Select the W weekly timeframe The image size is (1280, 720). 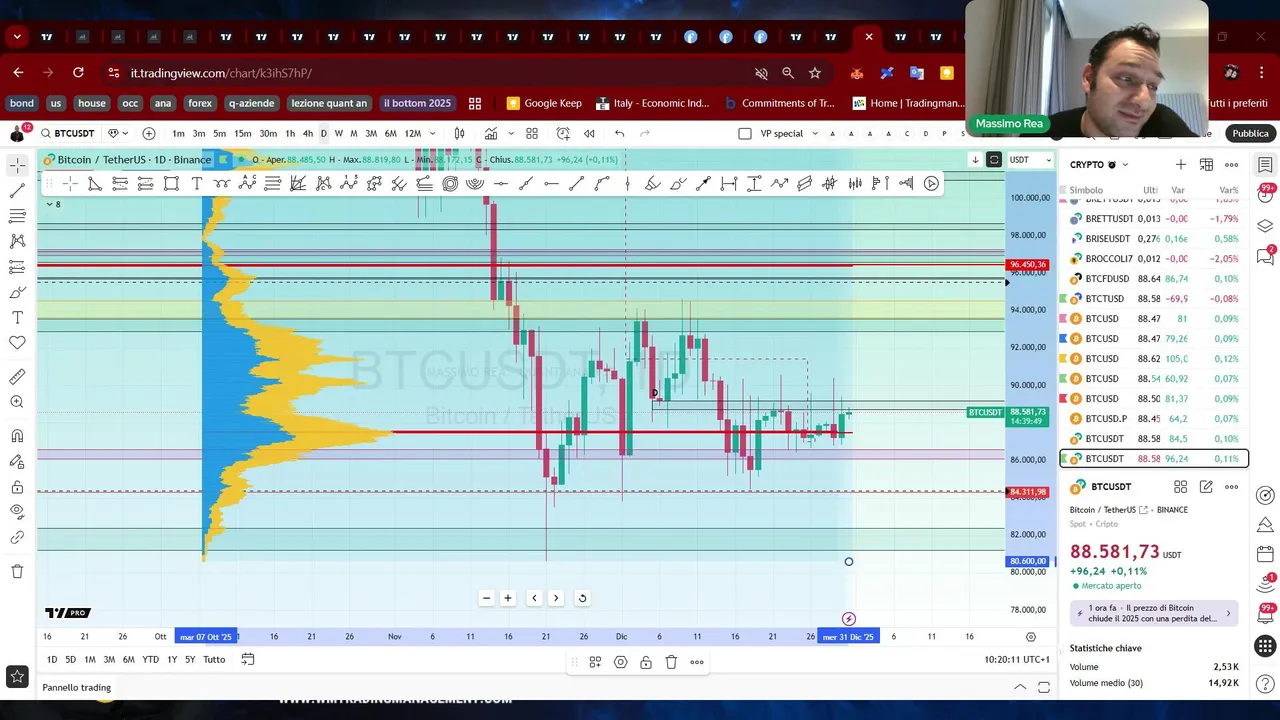[x=338, y=134]
